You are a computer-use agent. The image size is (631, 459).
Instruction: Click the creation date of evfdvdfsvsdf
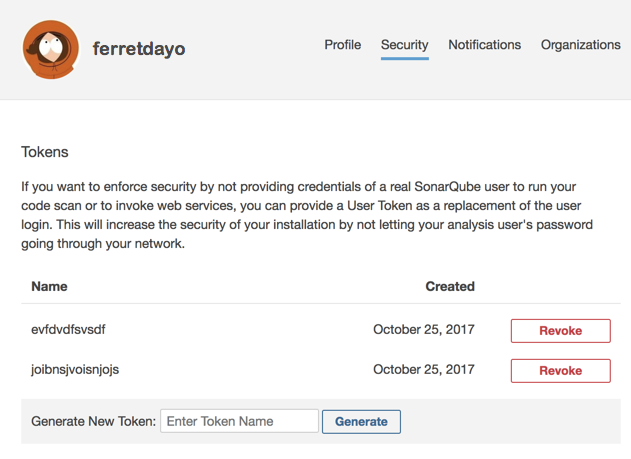pyautogui.click(x=423, y=329)
